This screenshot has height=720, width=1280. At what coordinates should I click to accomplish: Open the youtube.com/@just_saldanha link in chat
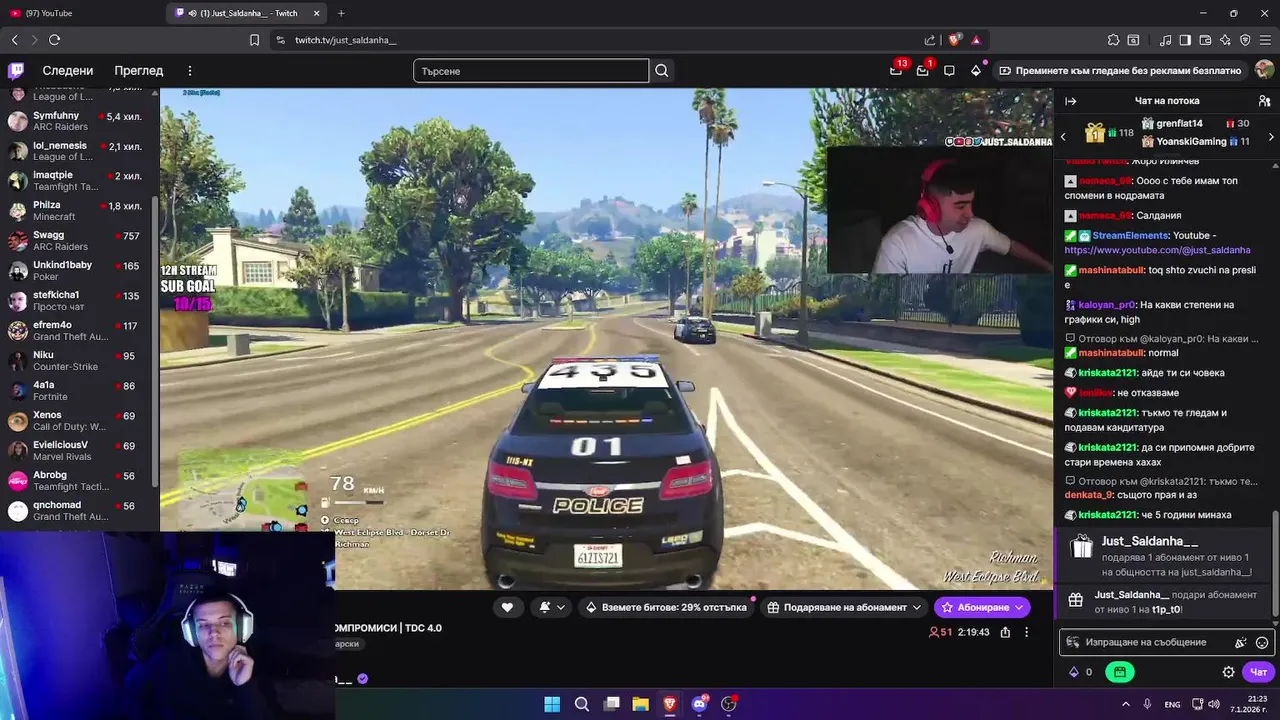pos(1157,250)
